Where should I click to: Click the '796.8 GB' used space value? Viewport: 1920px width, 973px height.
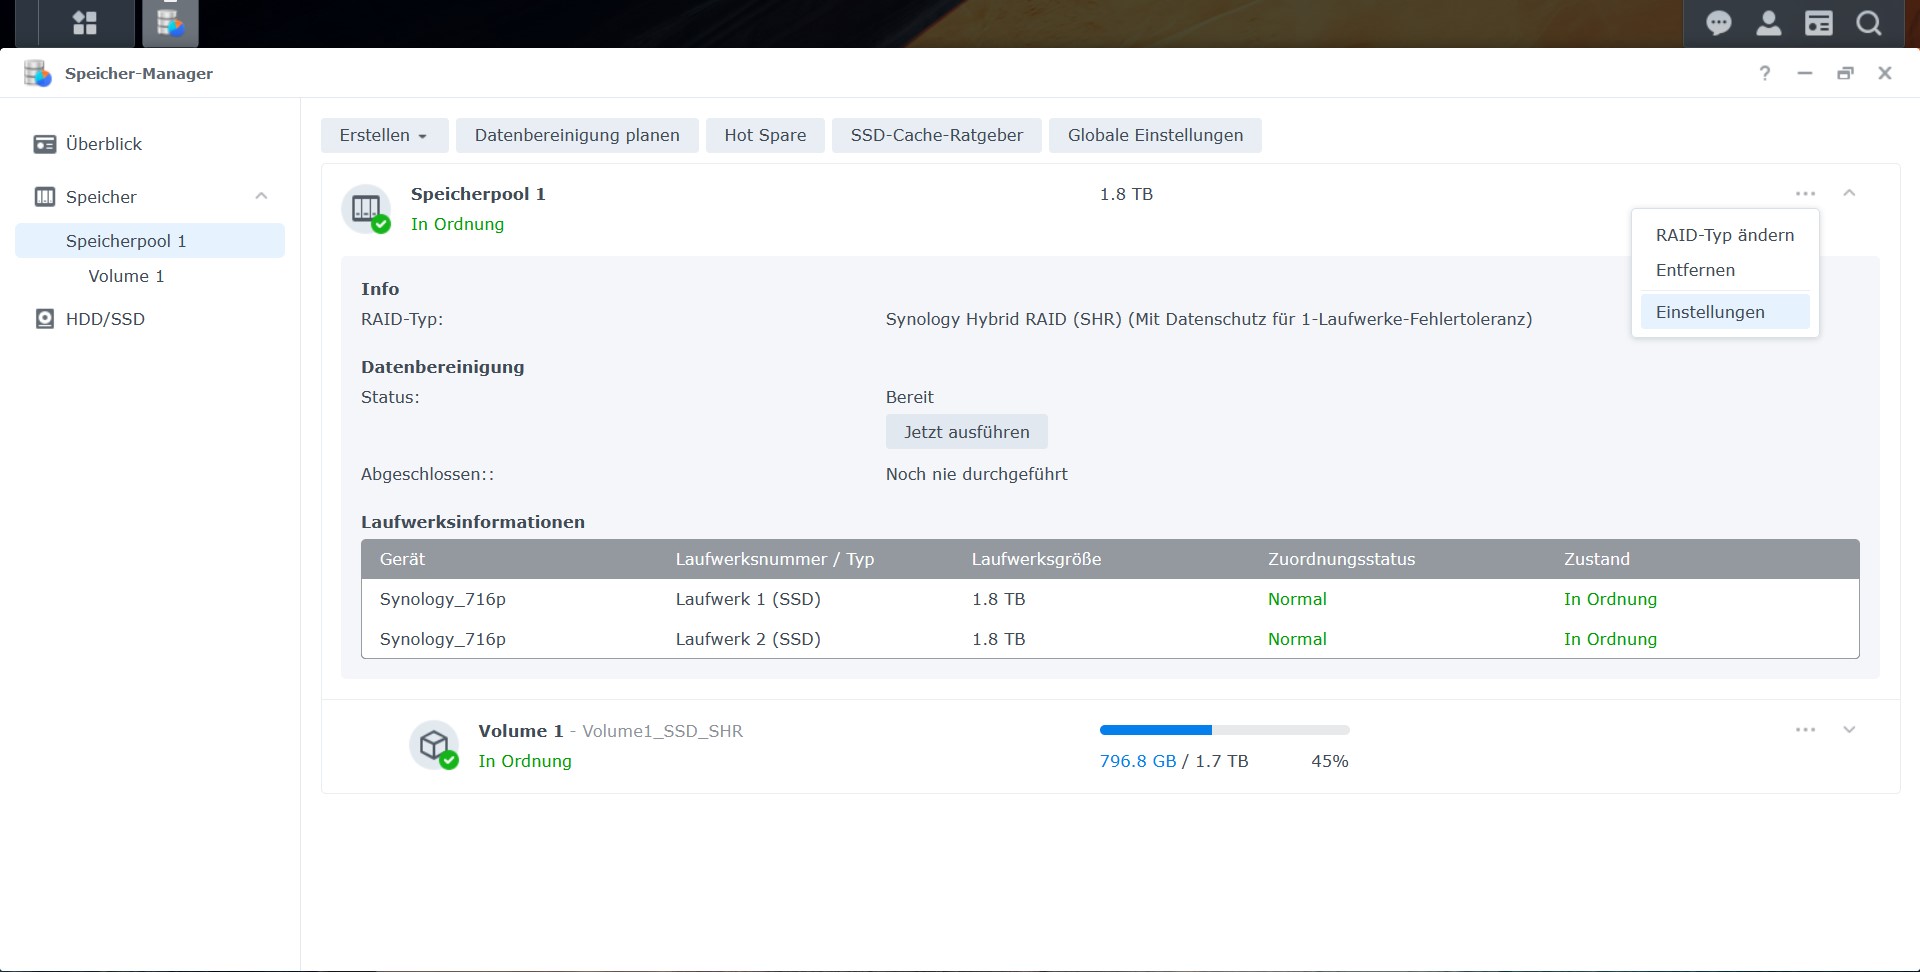(x=1138, y=762)
